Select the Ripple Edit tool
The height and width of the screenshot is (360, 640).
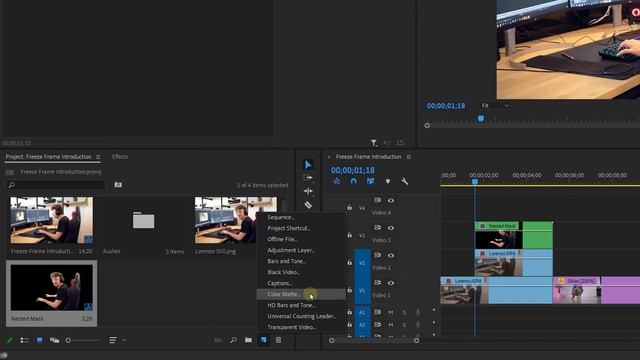[308, 191]
